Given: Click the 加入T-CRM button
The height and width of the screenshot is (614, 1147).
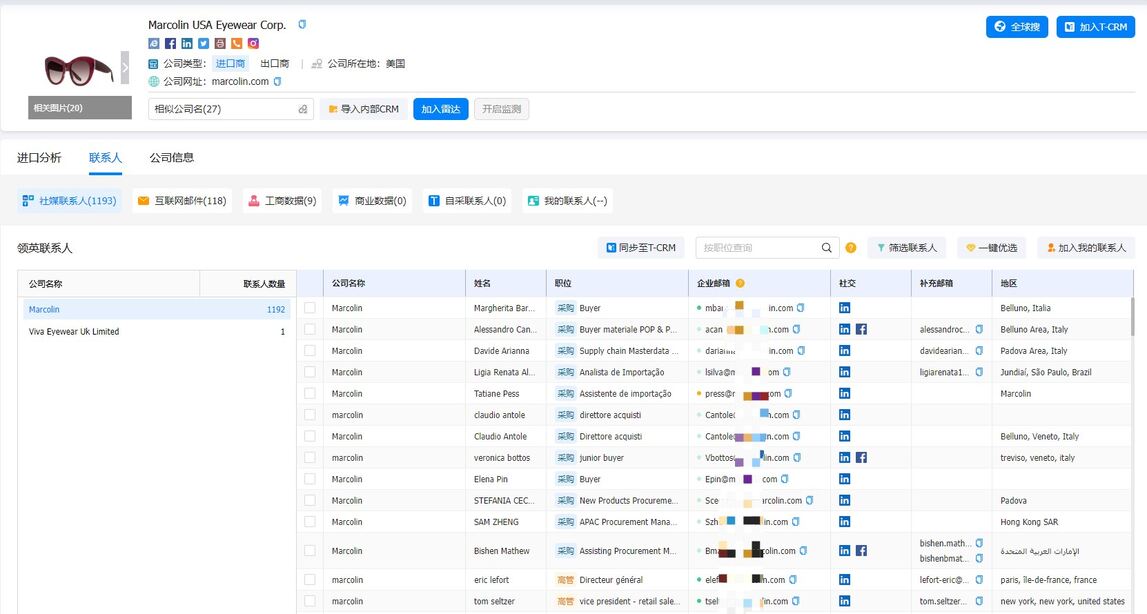Looking at the screenshot, I should click(1096, 26).
